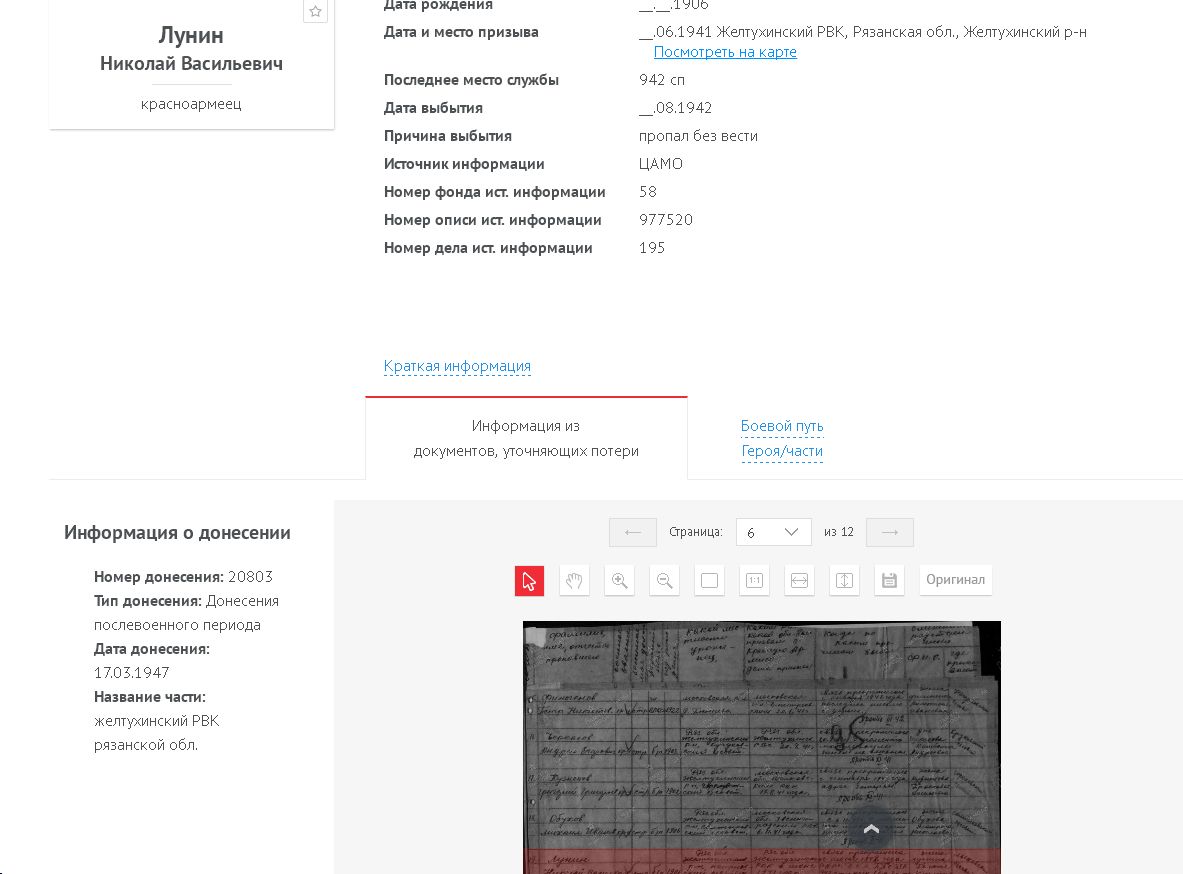Image resolution: width=1183 pixels, height=874 pixels.
Task: Open the page number dropdown
Action: click(773, 532)
